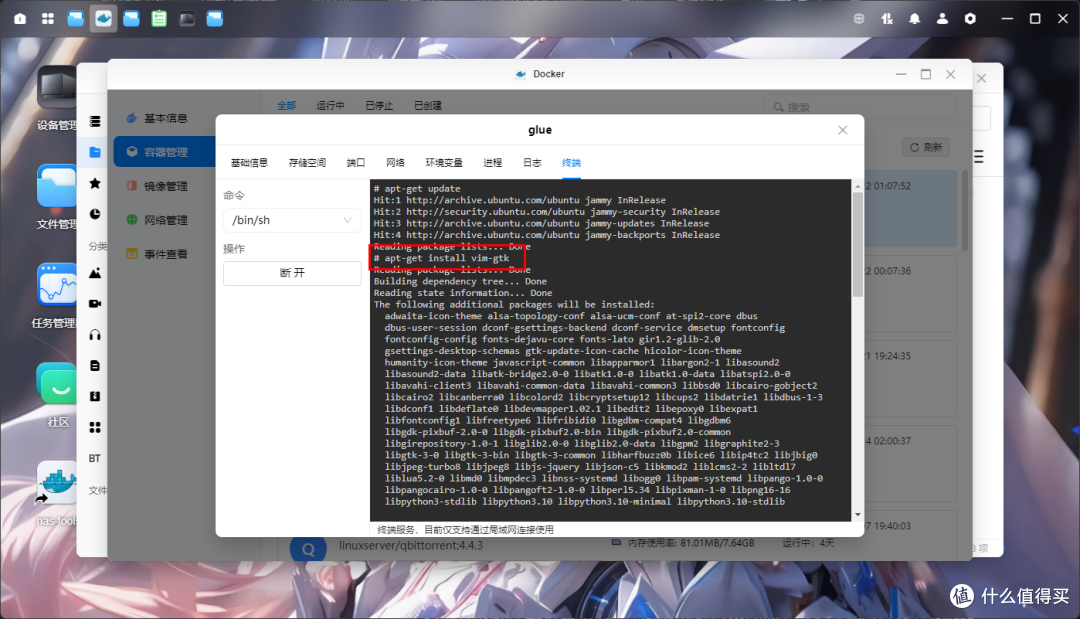Select video camera category icon in sidebar
The height and width of the screenshot is (619, 1080).
click(x=95, y=304)
